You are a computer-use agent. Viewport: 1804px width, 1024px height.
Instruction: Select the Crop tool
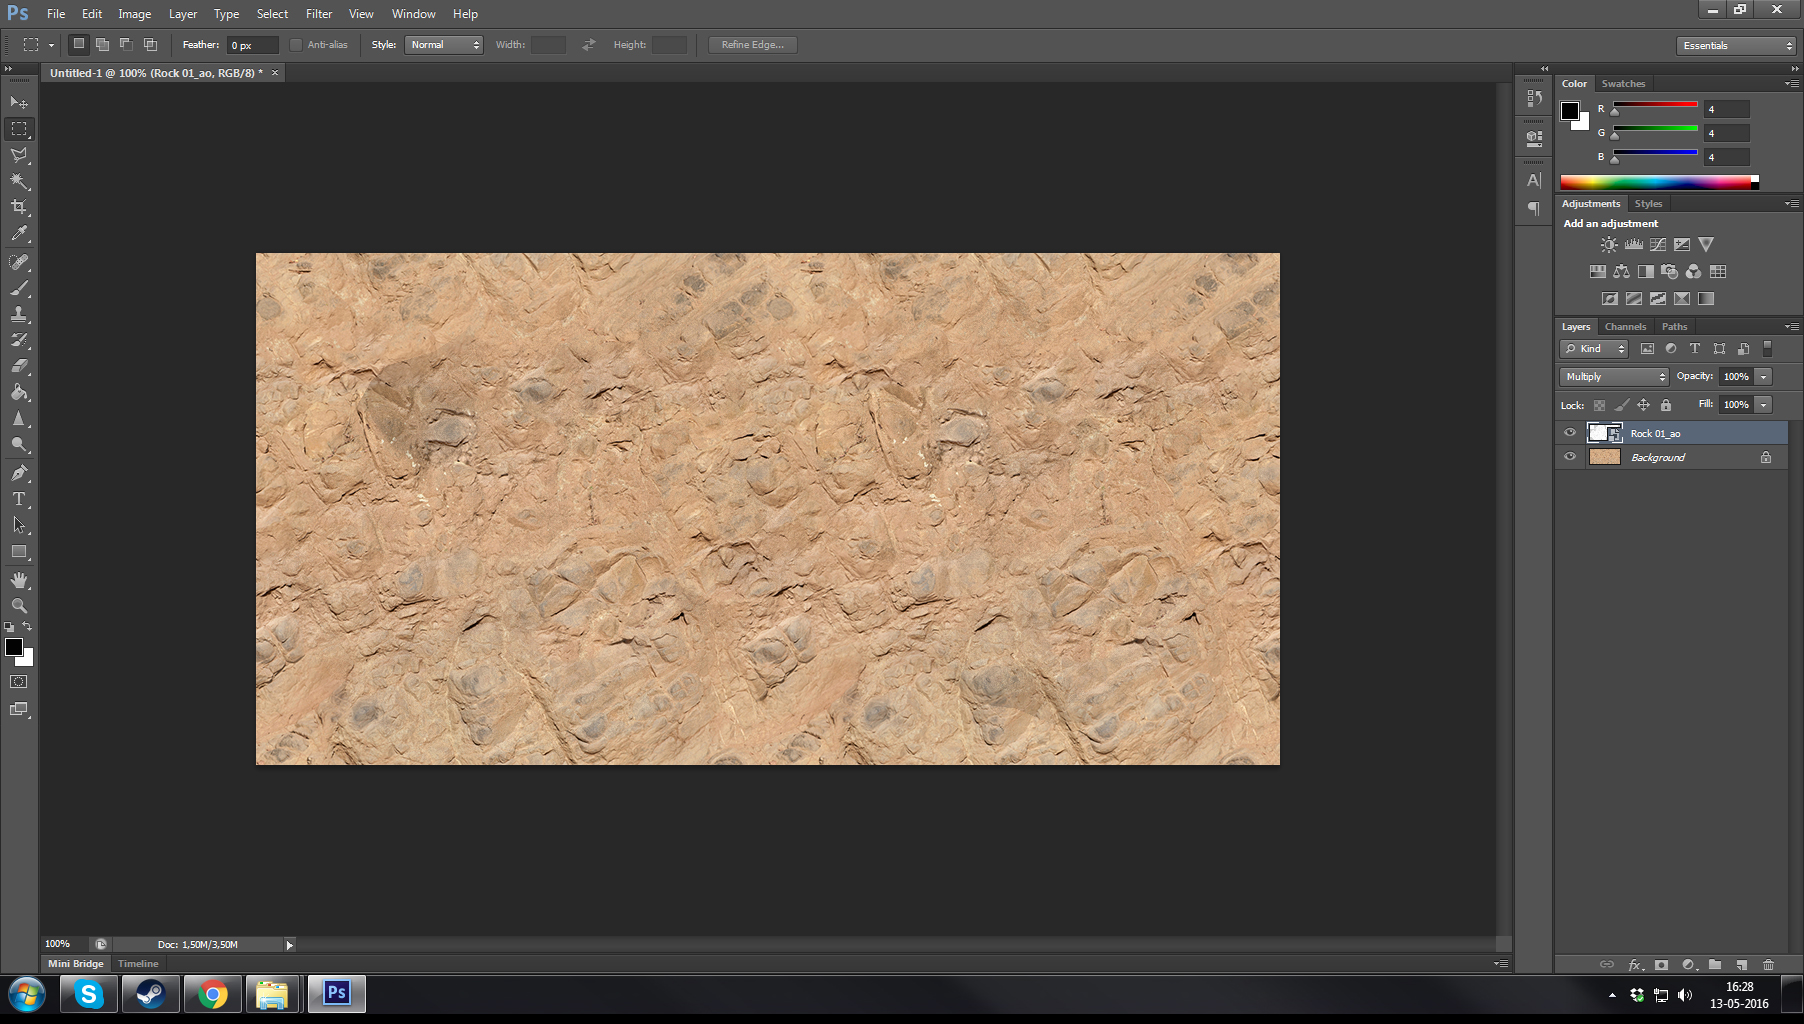(19, 207)
